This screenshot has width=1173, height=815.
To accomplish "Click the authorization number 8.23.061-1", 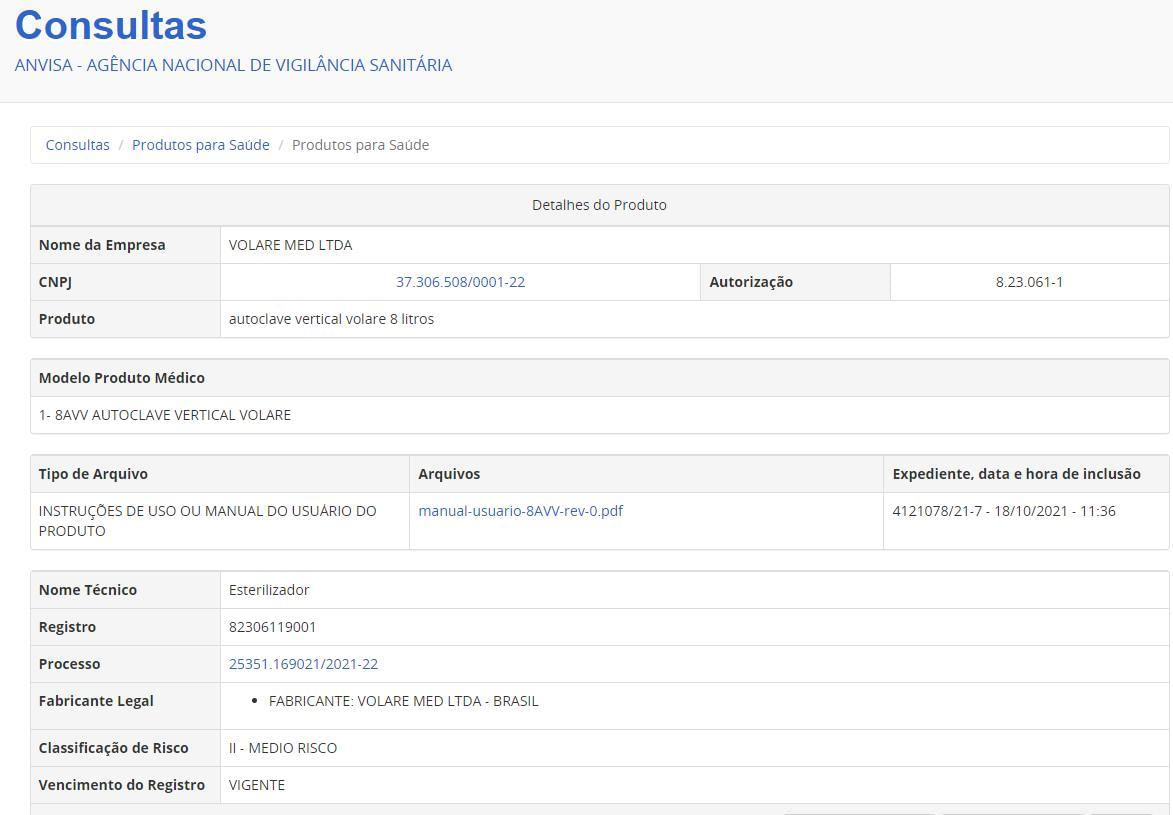I will (x=1029, y=282).
